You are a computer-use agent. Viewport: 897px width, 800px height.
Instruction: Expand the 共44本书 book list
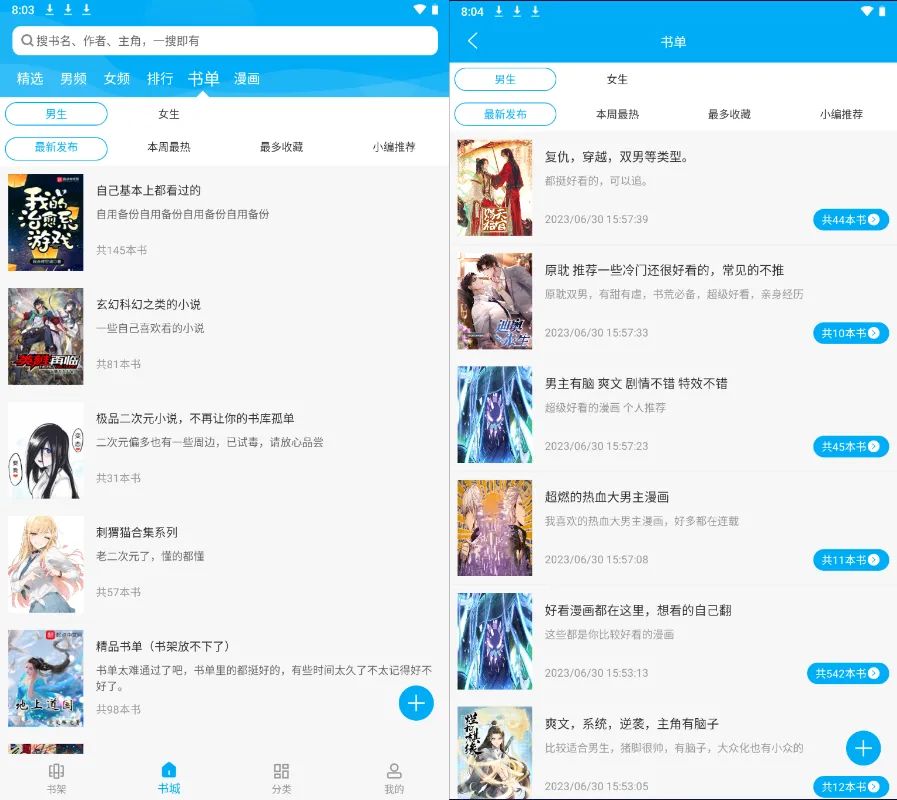(x=850, y=220)
